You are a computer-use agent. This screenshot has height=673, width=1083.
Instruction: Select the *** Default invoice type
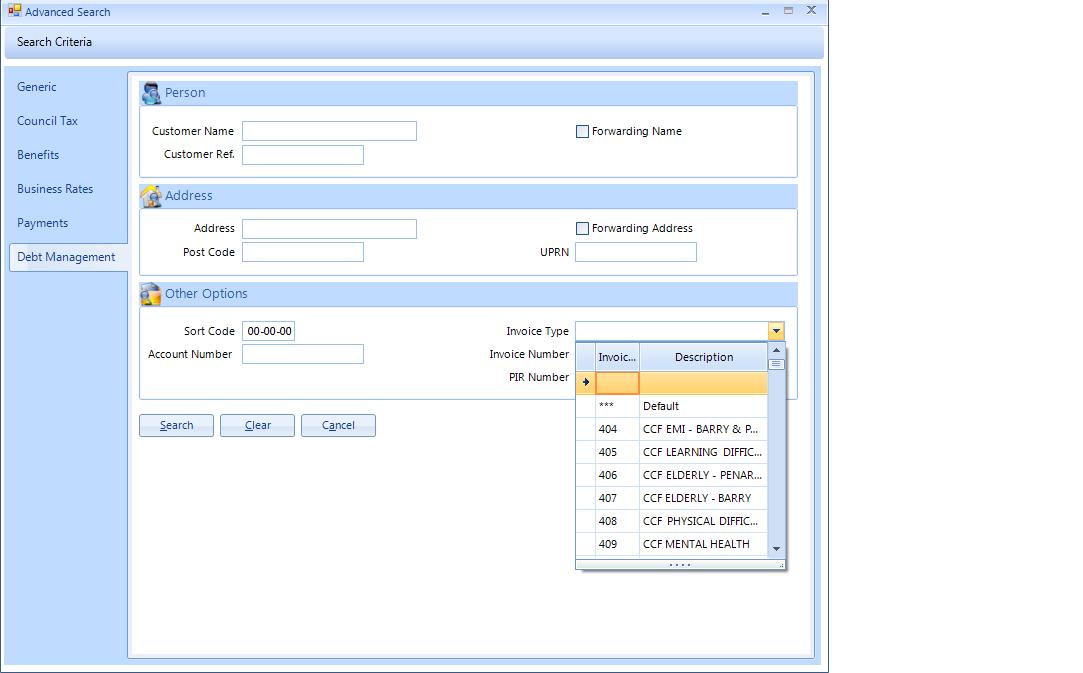pos(672,406)
